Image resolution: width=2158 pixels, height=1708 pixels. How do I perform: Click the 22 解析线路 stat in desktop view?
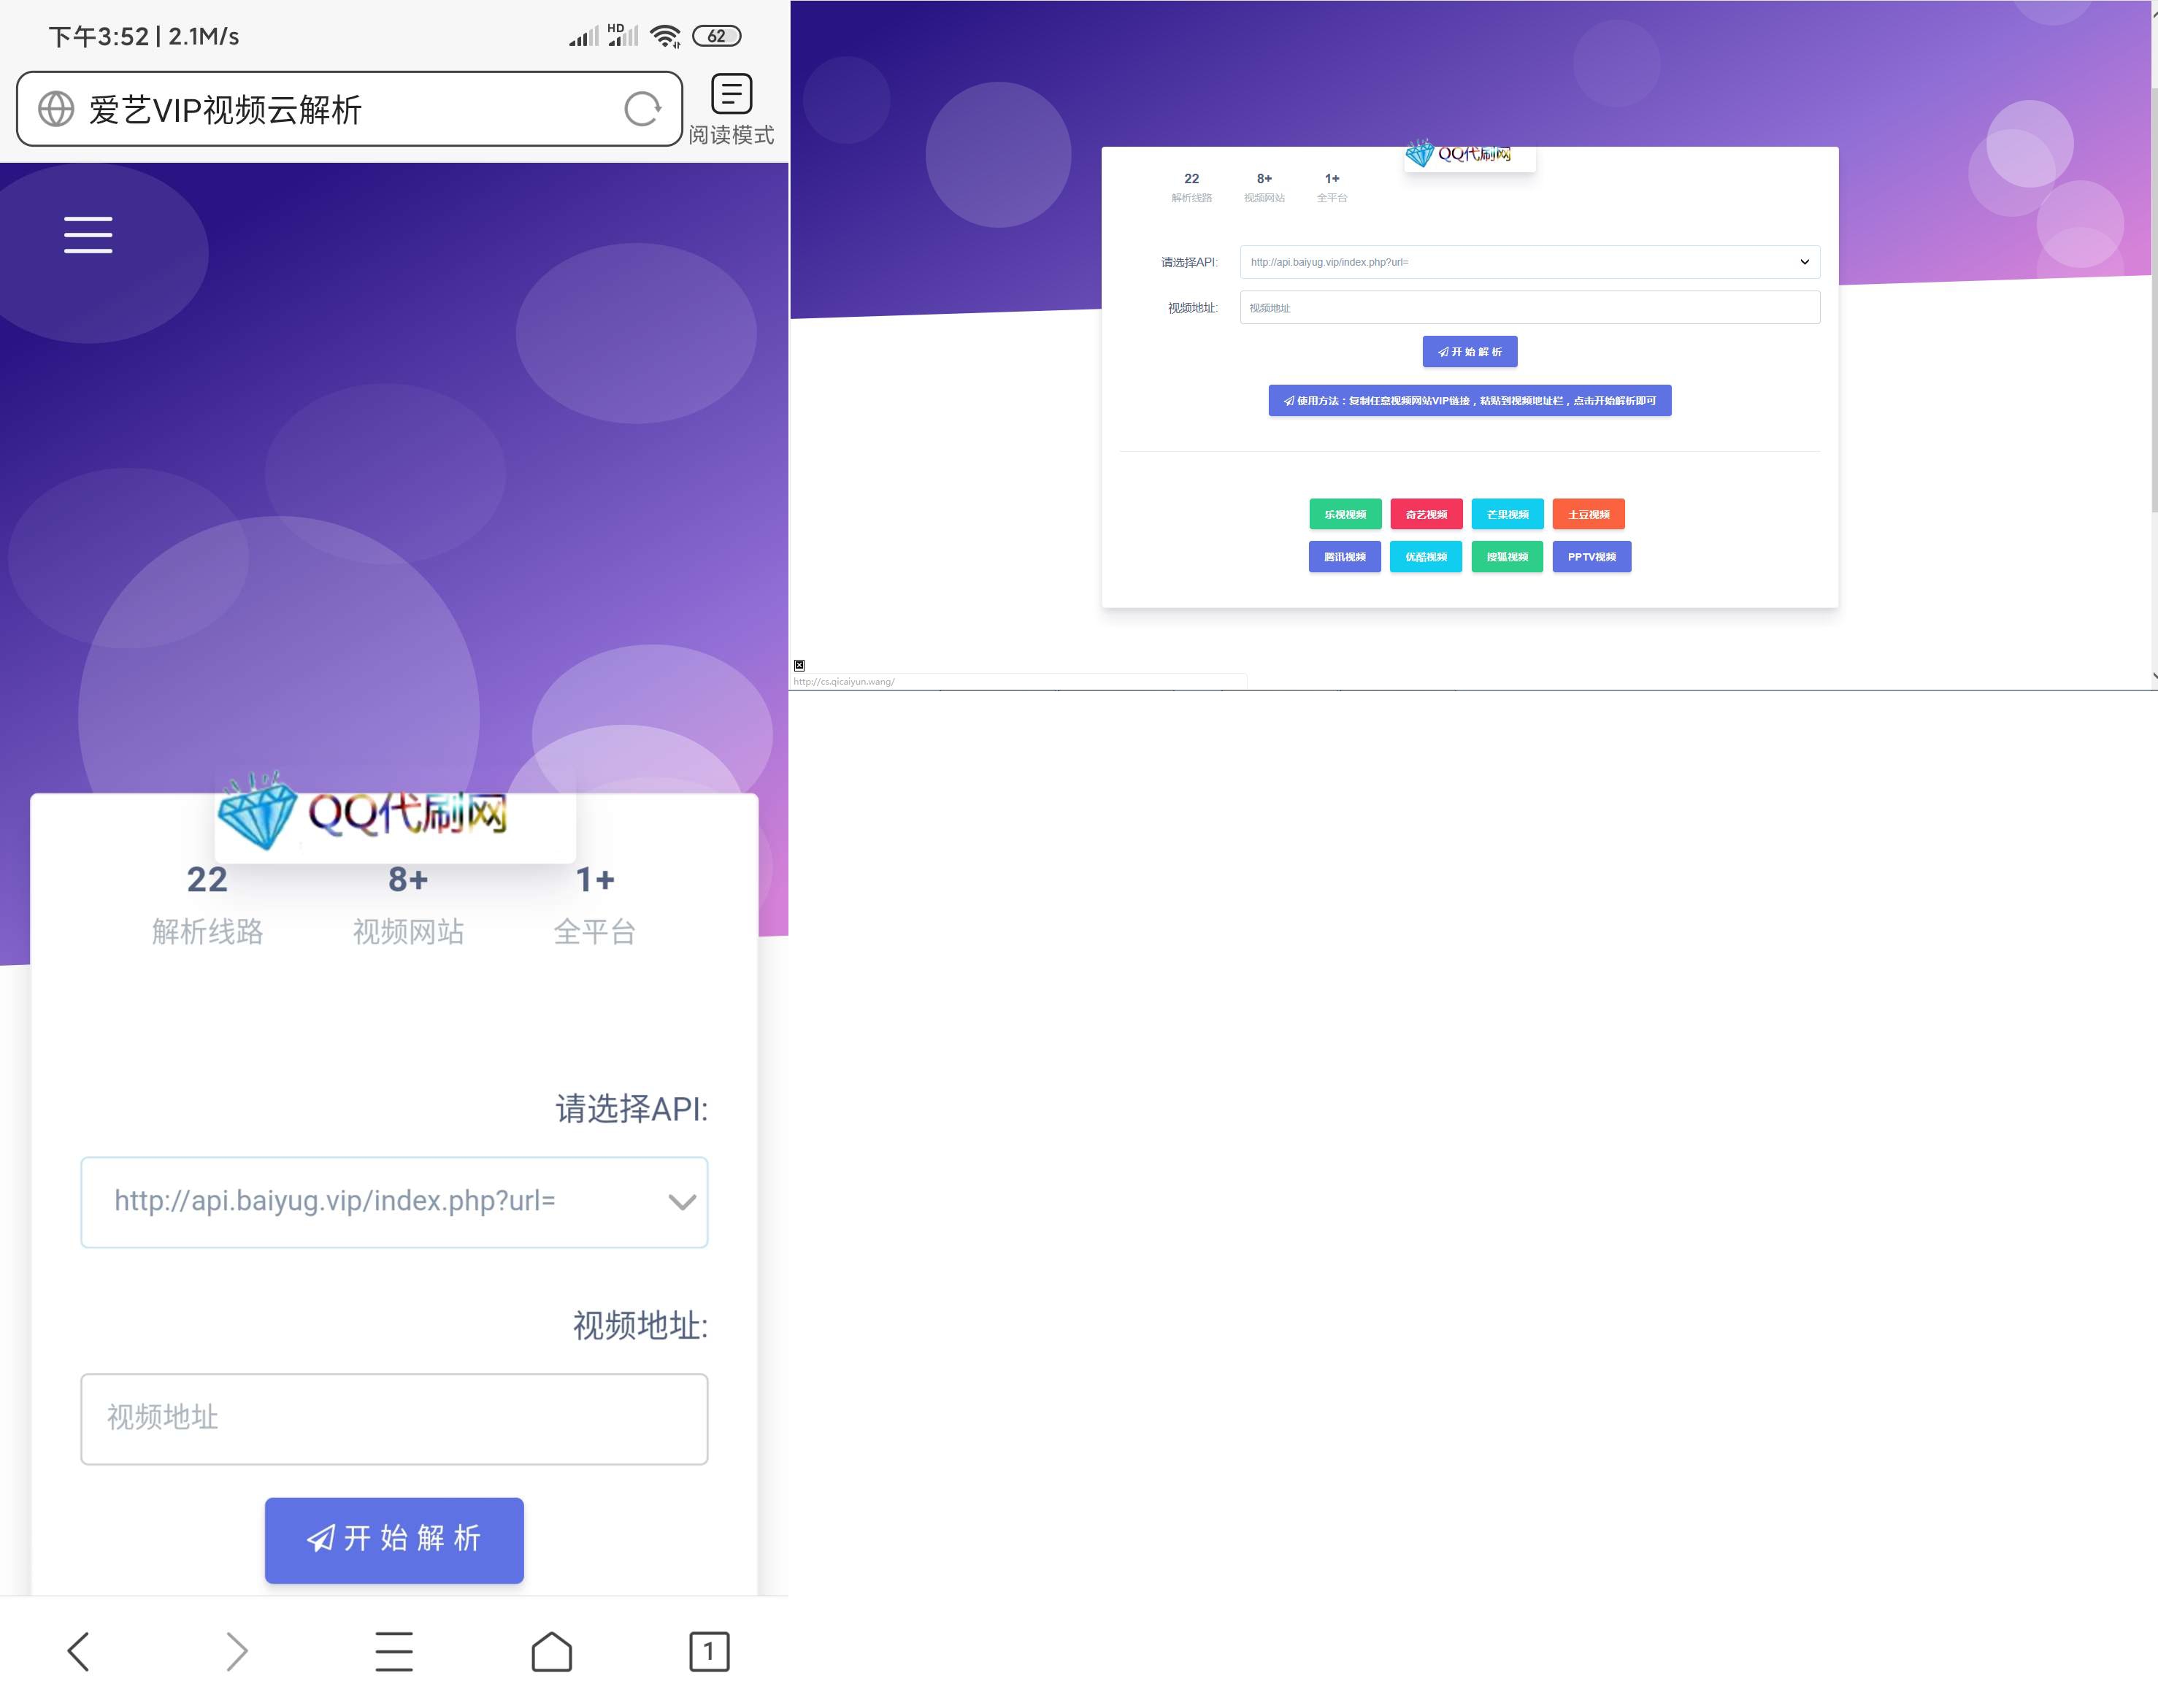[x=1191, y=187]
